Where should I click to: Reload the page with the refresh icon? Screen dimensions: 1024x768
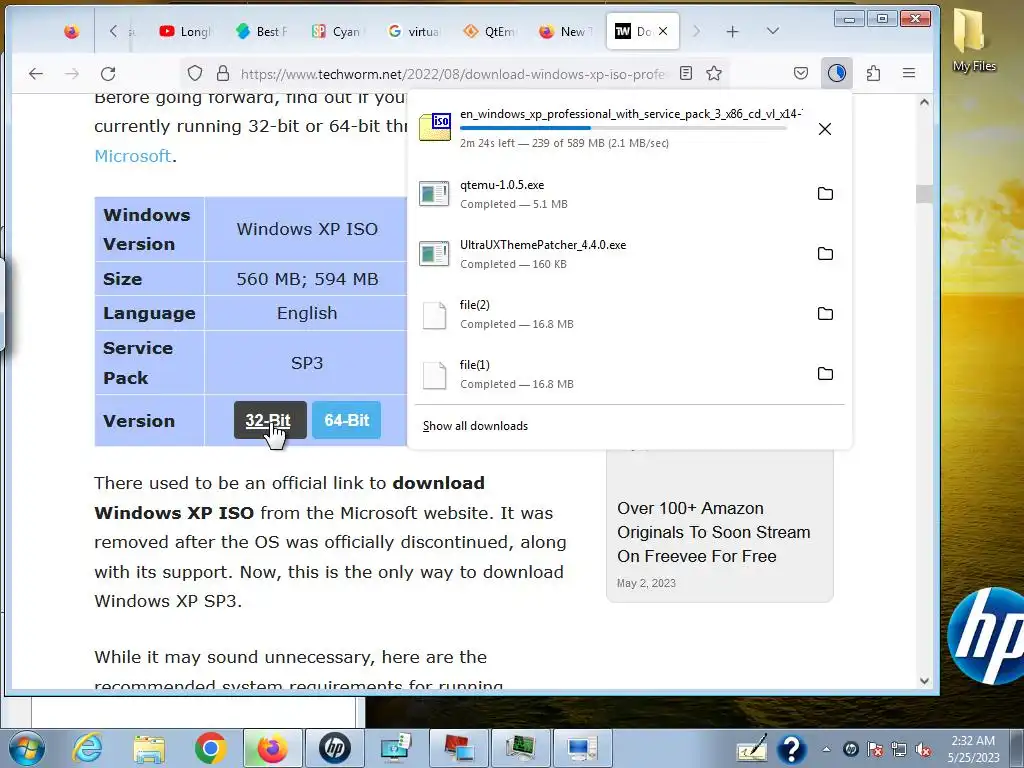coord(108,74)
